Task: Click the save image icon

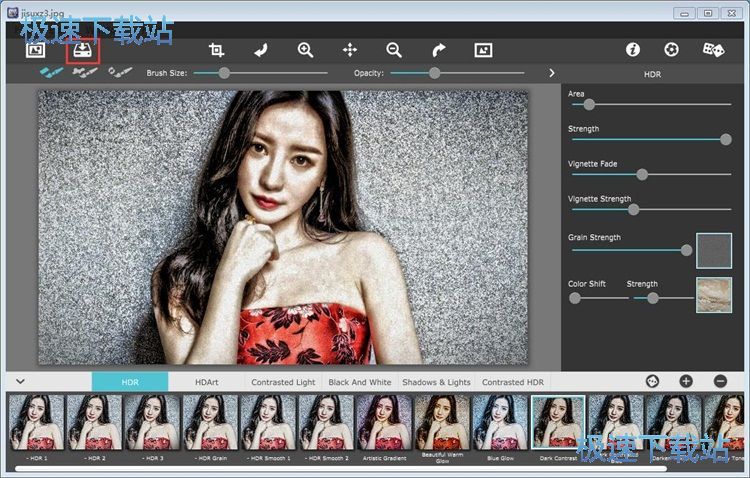Action: [x=81, y=49]
